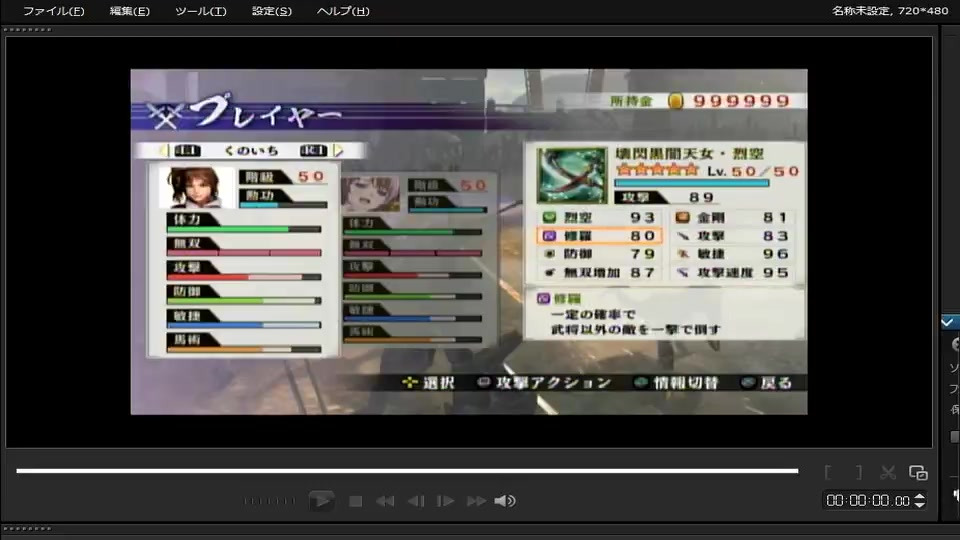
Task: Click the Lv. 50/50 weapon level
Action: point(753,171)
